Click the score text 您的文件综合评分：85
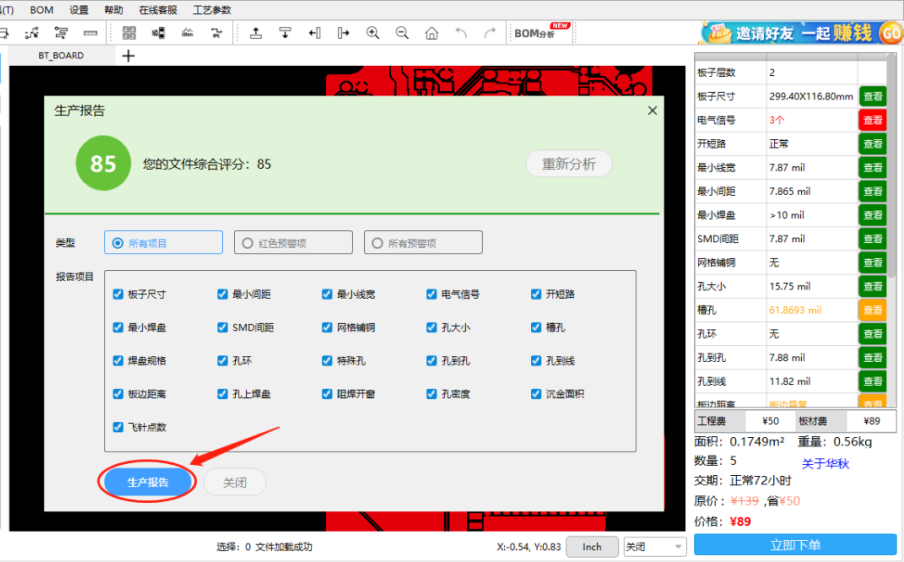 [x=207, y=164]
